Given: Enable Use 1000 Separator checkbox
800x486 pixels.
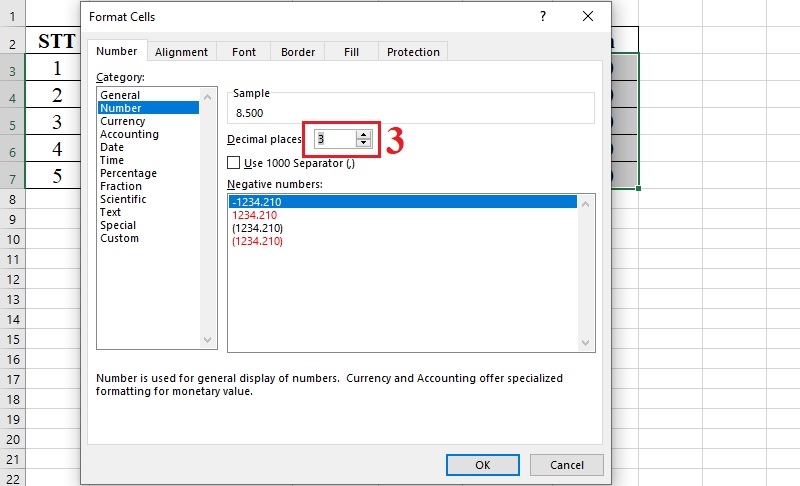Looking at the screenshot, I should pyautogui.click(x=234, y=163).
